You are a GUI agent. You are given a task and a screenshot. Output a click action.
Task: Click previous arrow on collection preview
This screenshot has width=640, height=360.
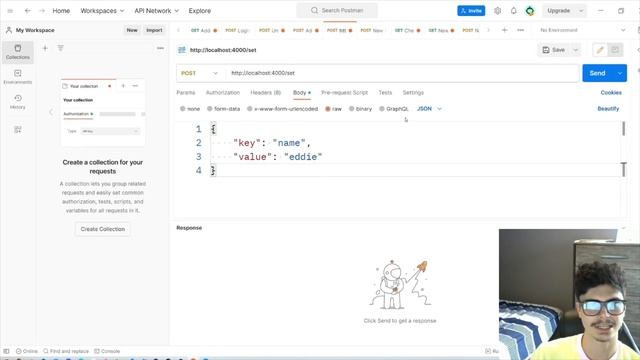pos(51,112)
